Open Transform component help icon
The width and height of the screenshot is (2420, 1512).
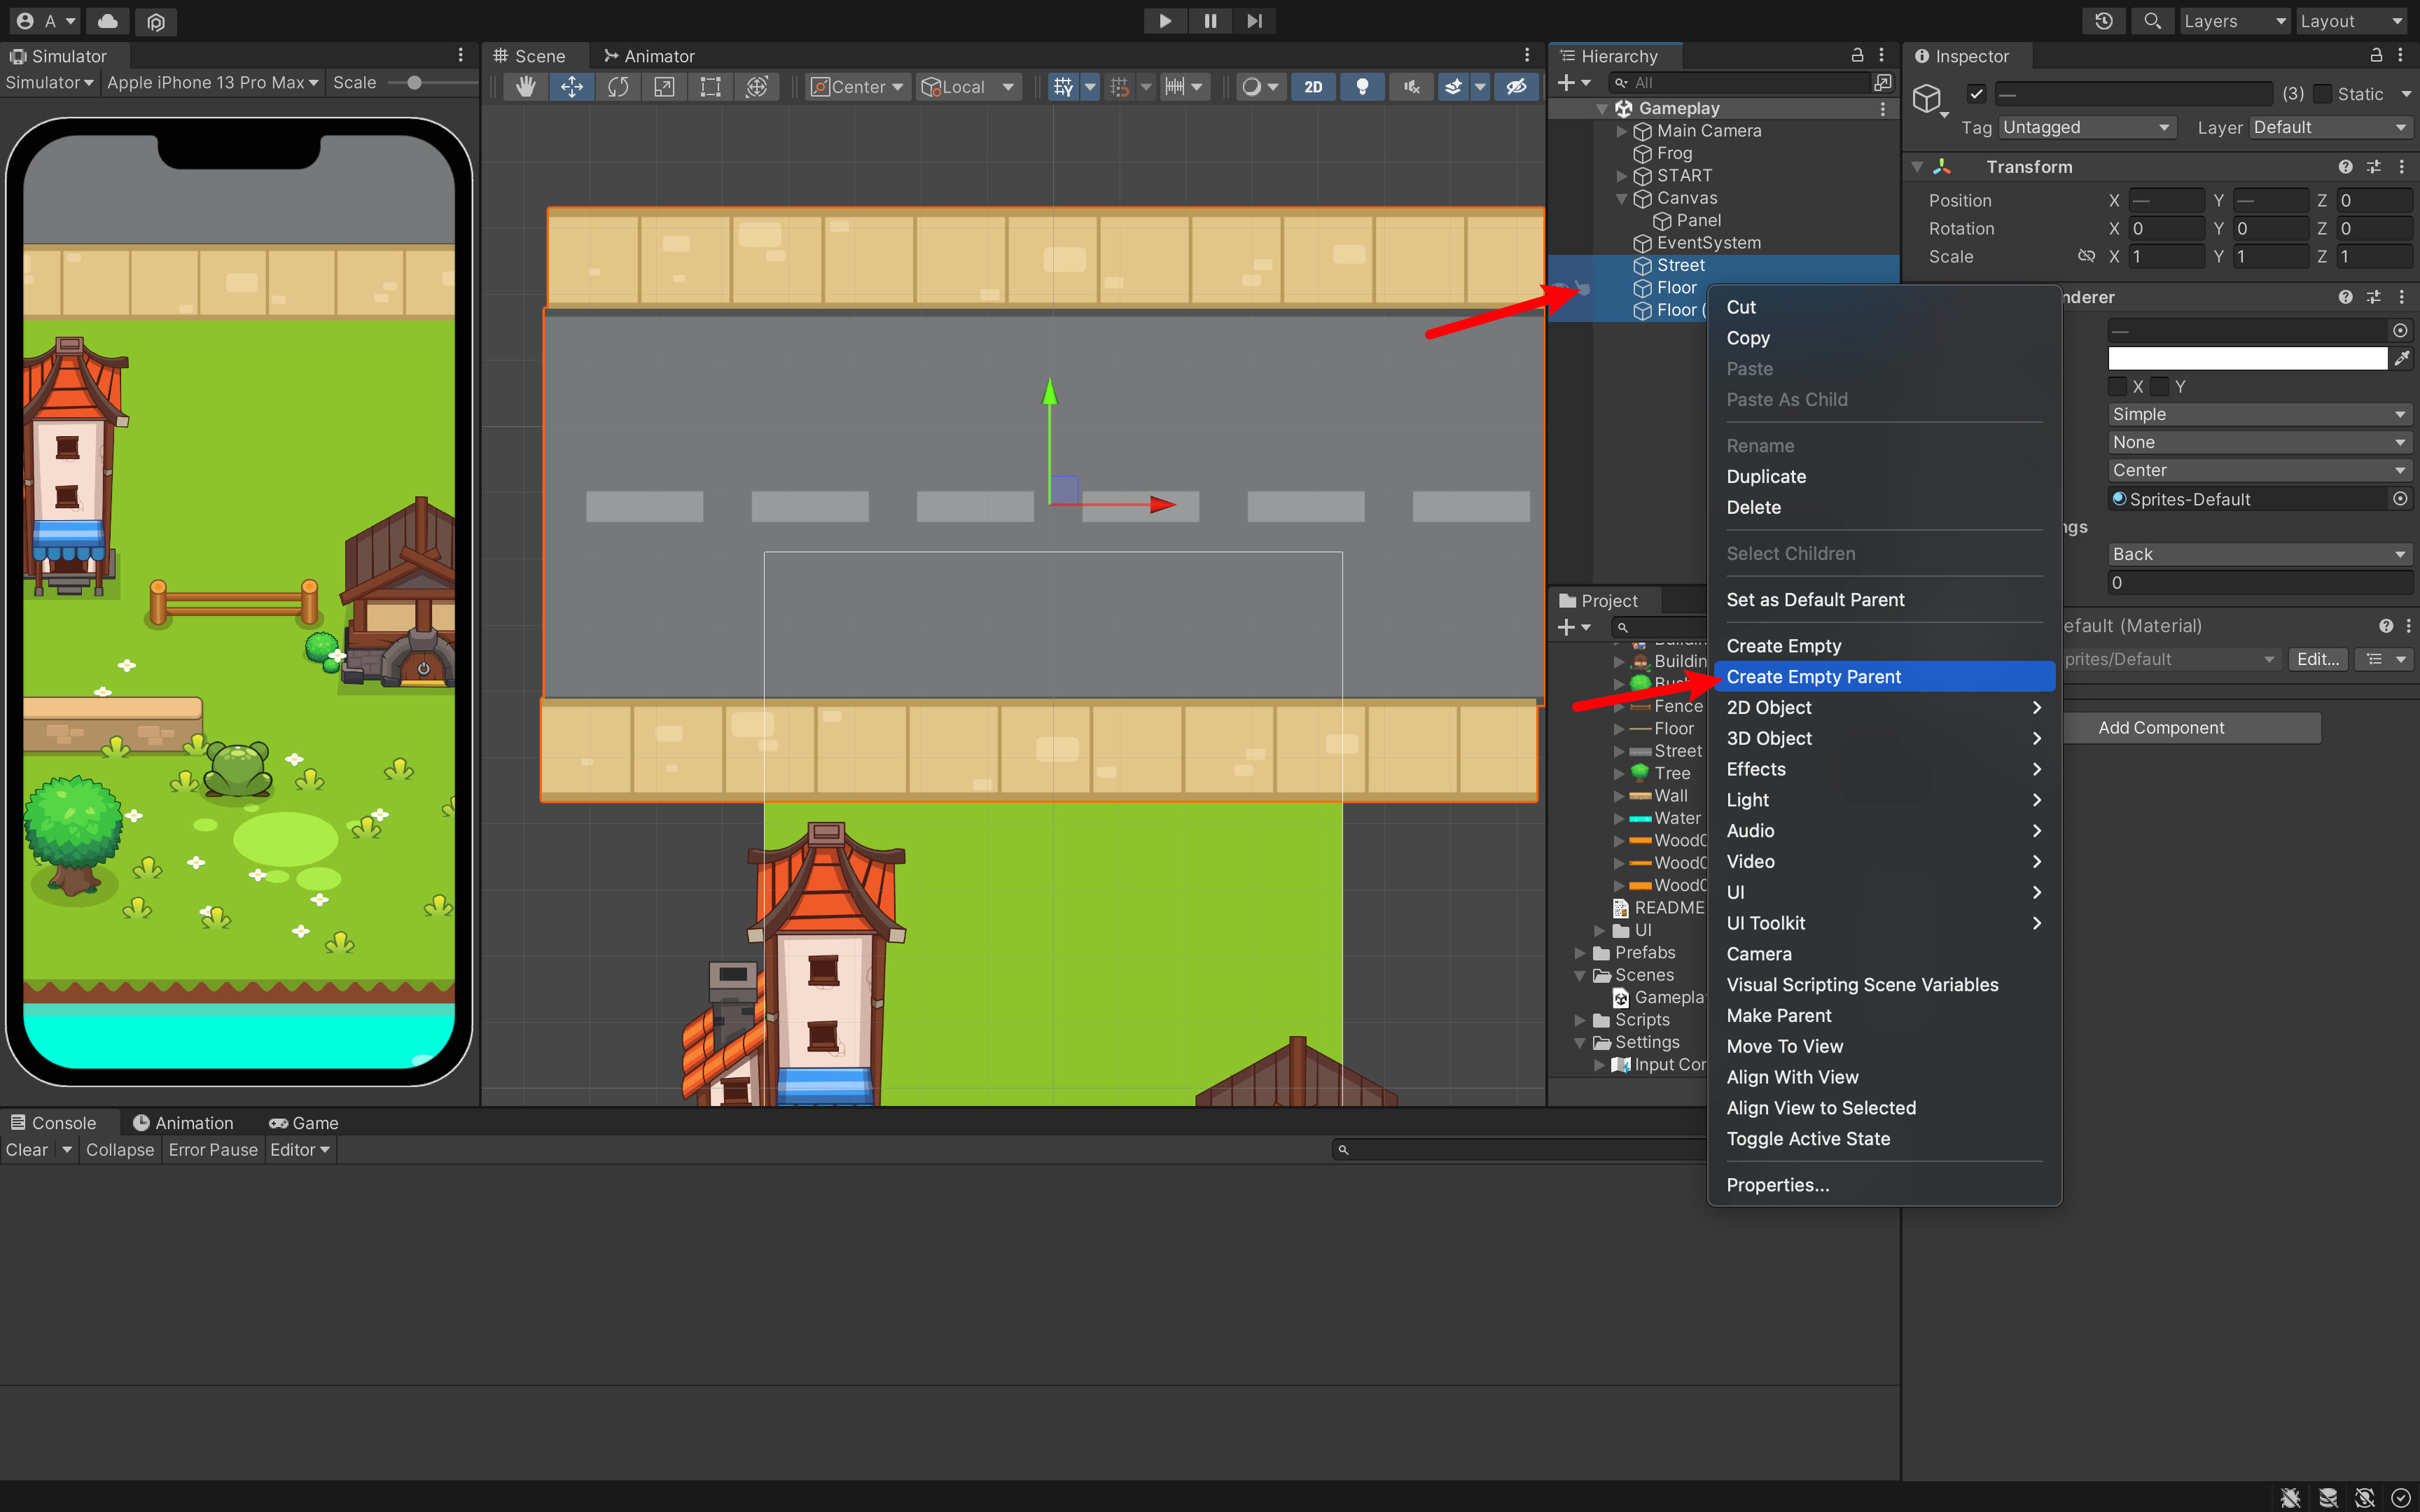(x=2345, y=167)
